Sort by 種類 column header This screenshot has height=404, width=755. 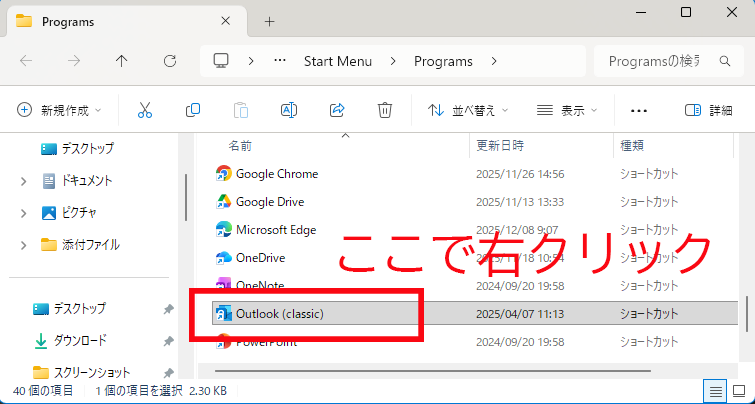pyautogui.click(x=632, y=145)
